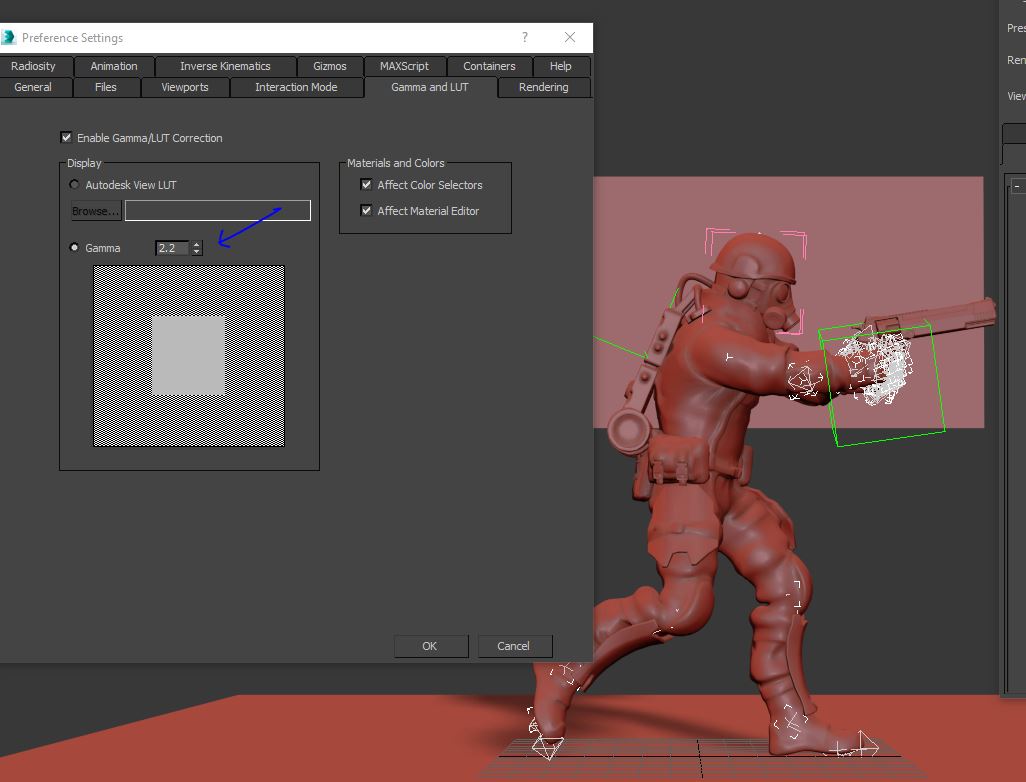Open the Files tab
This screenshot has width=1026, height=782.
105,87
